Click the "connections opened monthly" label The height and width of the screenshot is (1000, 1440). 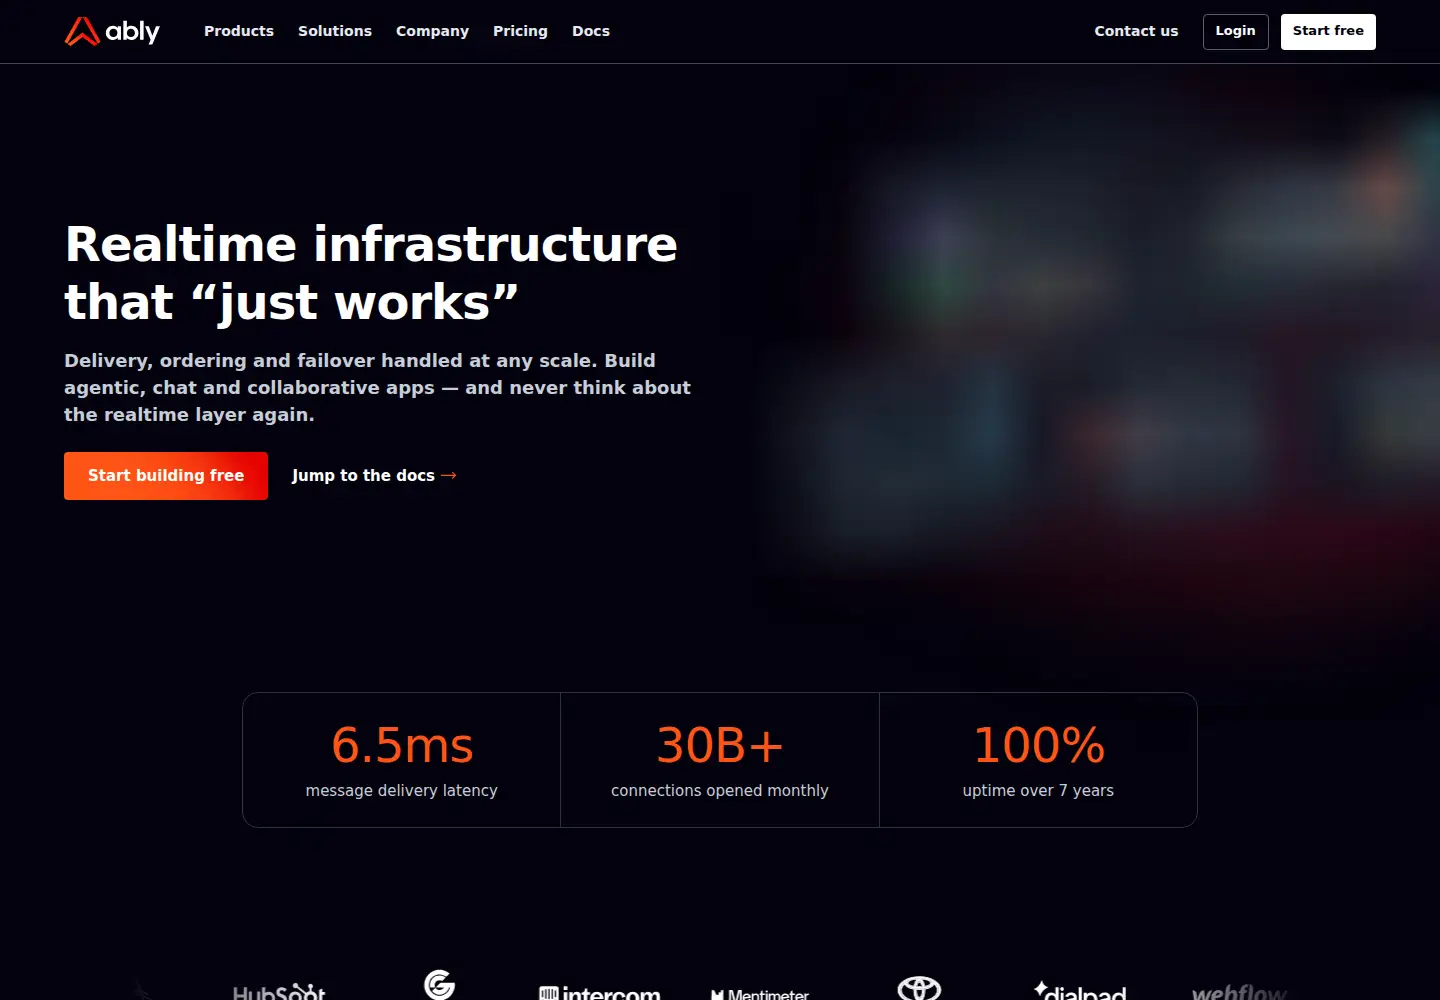720,790
